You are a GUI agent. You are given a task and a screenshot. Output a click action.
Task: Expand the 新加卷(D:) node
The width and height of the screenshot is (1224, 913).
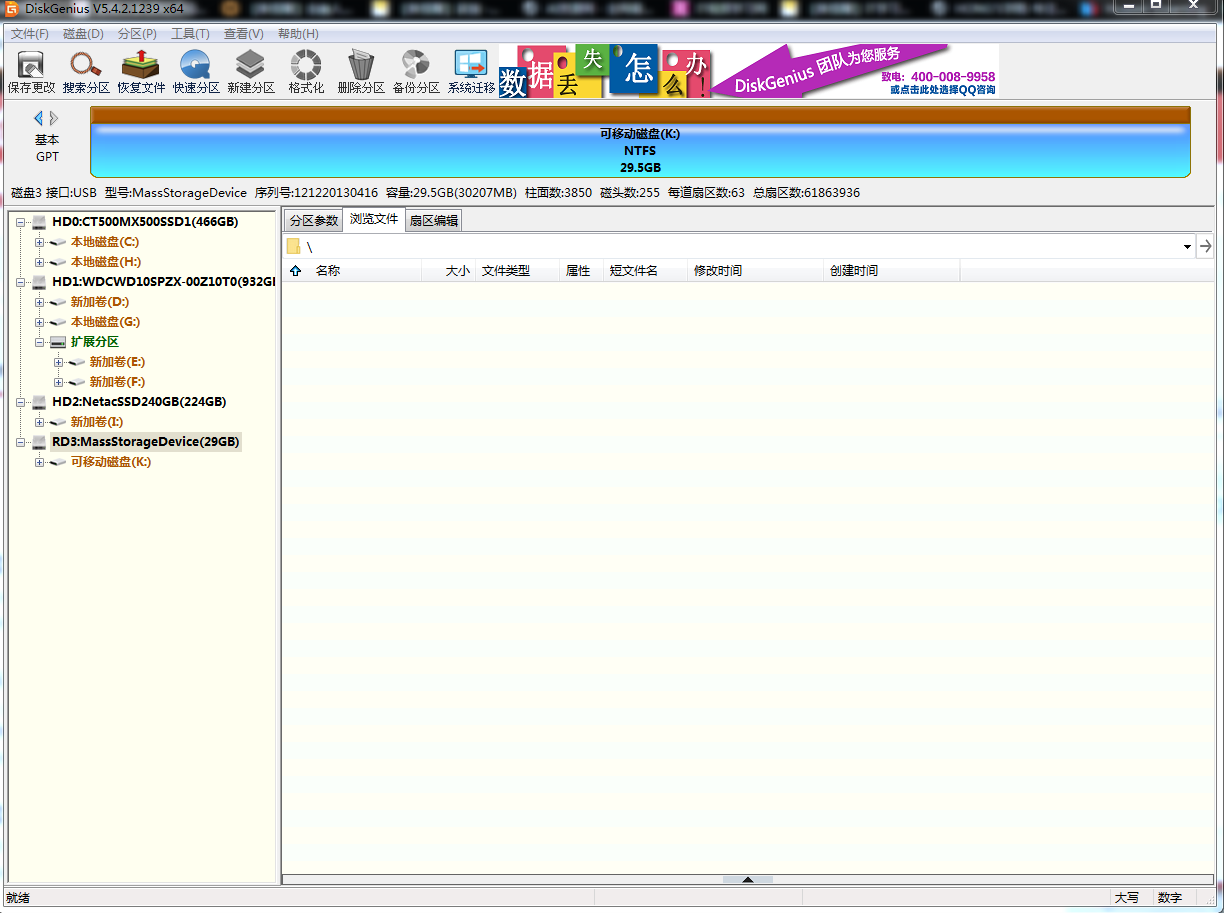click(x=39, y=302)
